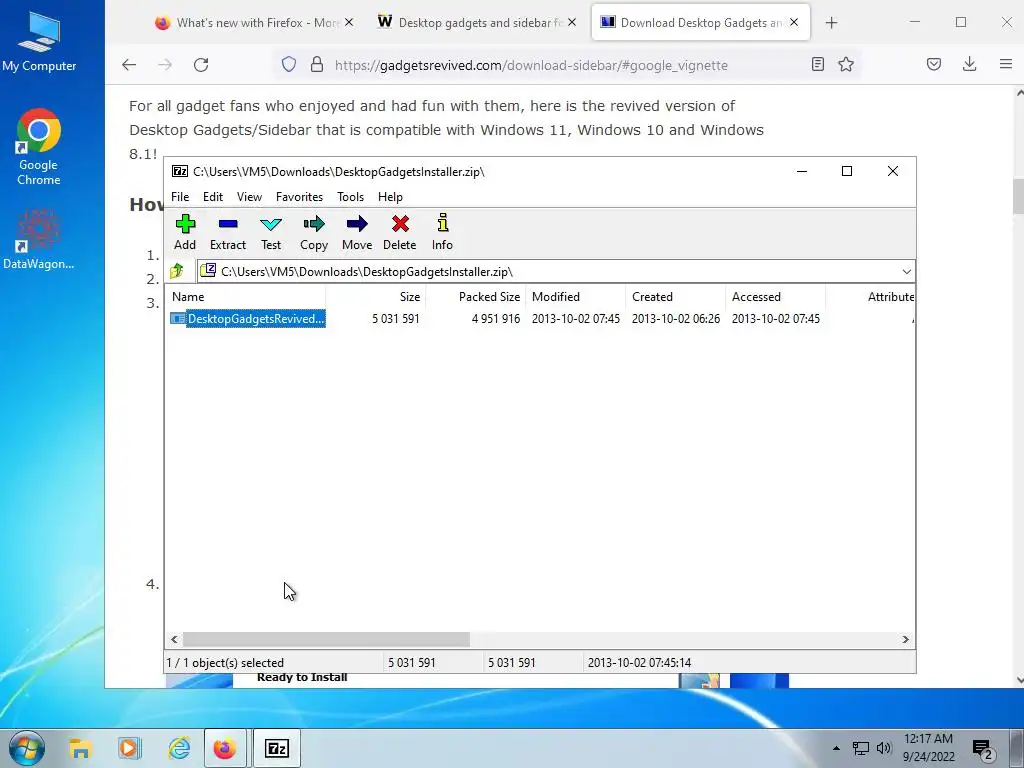Show hidden system tray icons
The image size is (1024, 768).
pyautogui.click(x=836, y=748)
